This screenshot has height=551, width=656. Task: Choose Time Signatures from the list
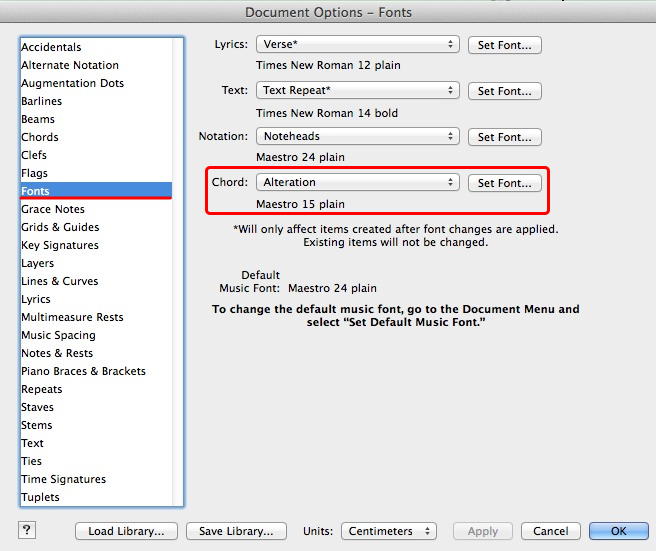64,479
